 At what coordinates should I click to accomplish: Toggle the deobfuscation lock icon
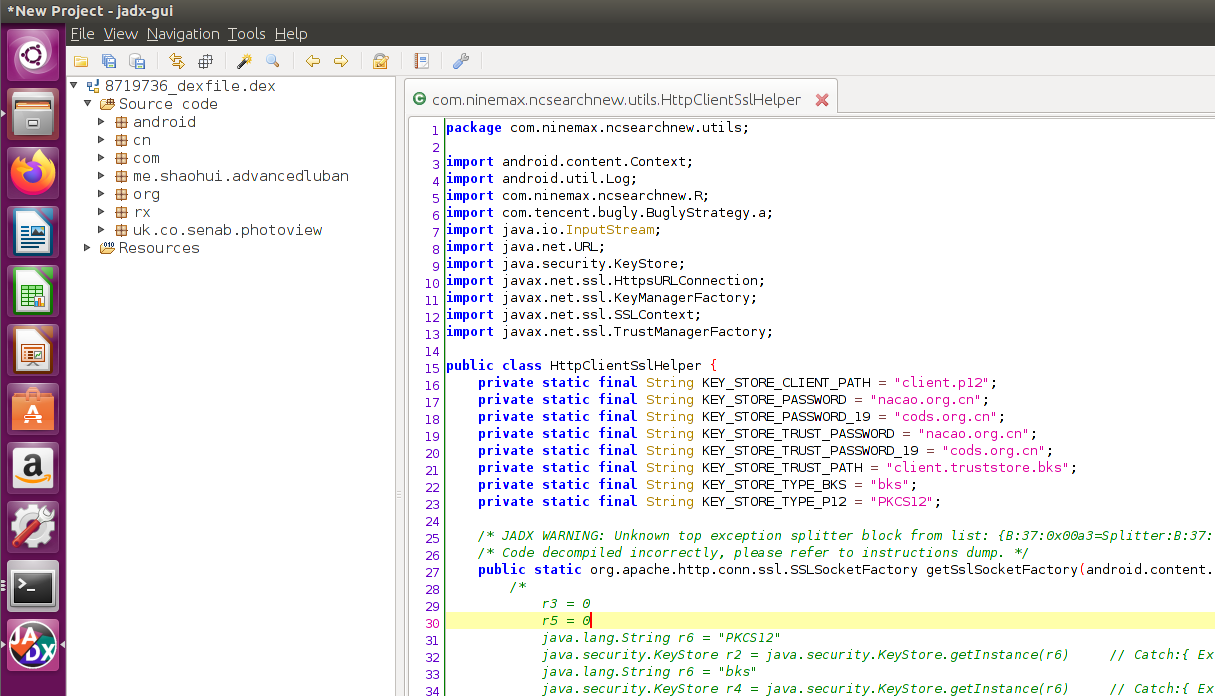380,61
